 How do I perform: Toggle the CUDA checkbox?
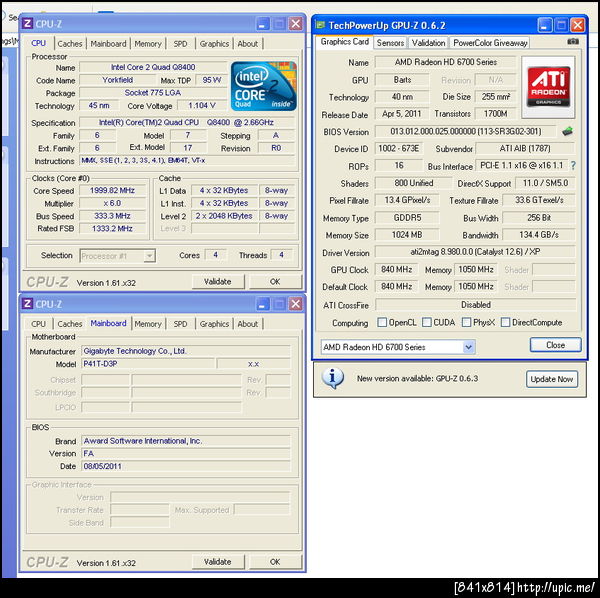(x=426, y=322)
